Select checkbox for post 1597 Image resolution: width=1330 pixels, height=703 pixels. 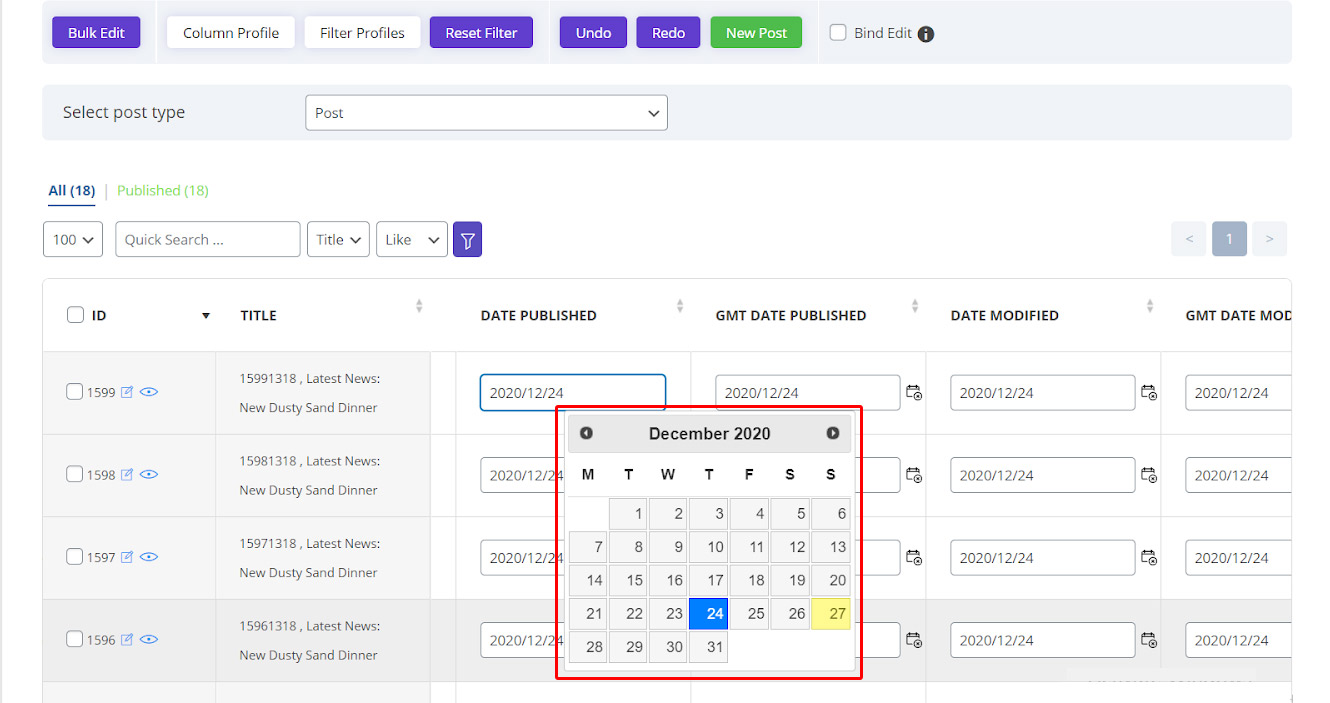pos(74,556)
